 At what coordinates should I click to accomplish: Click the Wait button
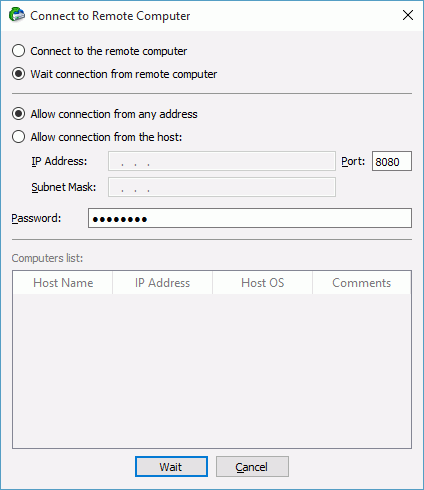pos(171,467)
